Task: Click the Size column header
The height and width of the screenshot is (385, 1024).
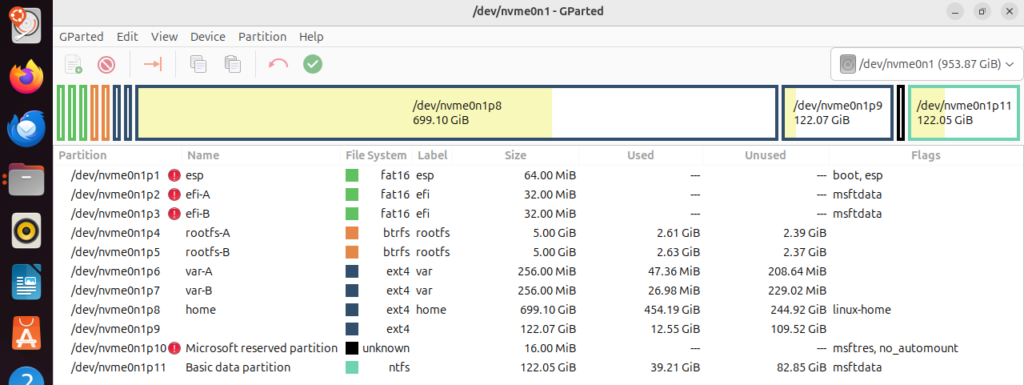Action: pyautogui.click(x=515, y=156)
